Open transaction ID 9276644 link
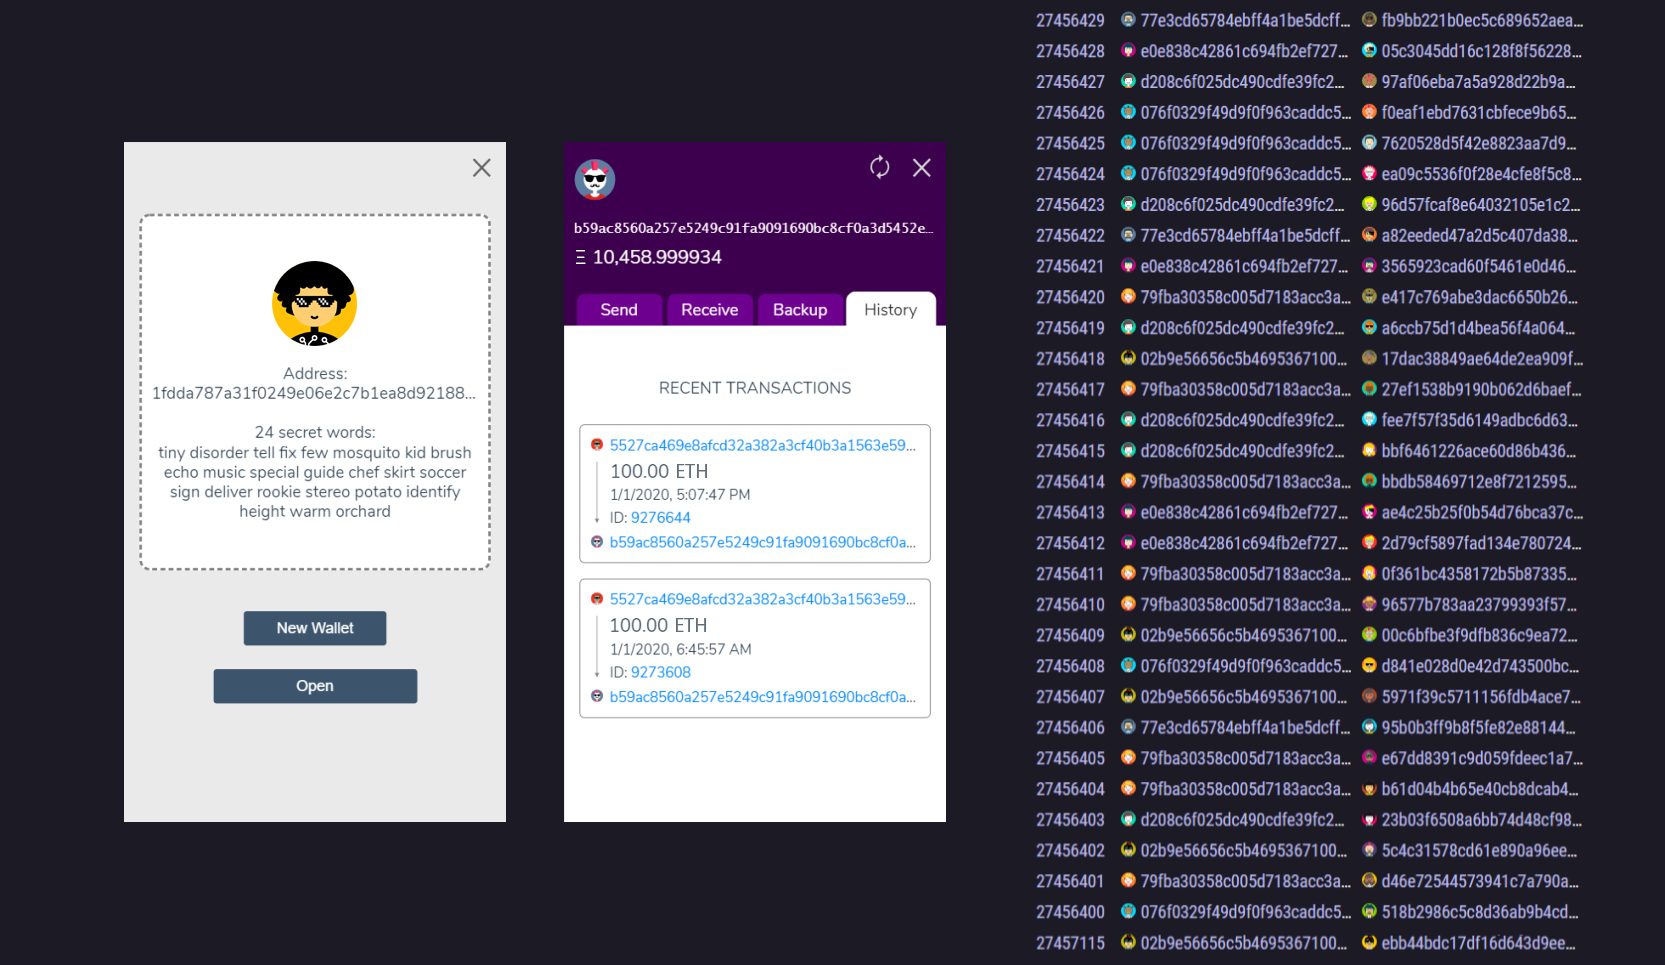The width and height of the screenshot is (1665, 965). point(661,518)
